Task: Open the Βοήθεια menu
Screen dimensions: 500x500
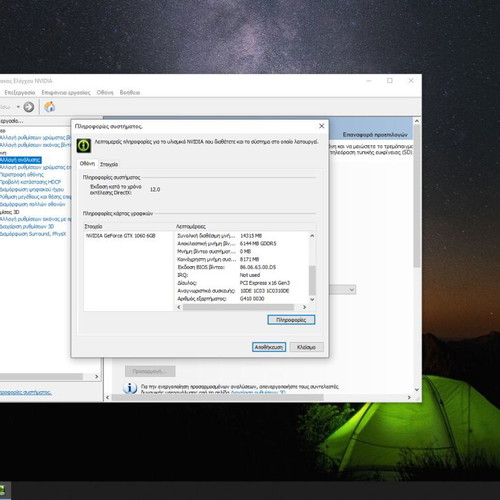Action: 130,92
